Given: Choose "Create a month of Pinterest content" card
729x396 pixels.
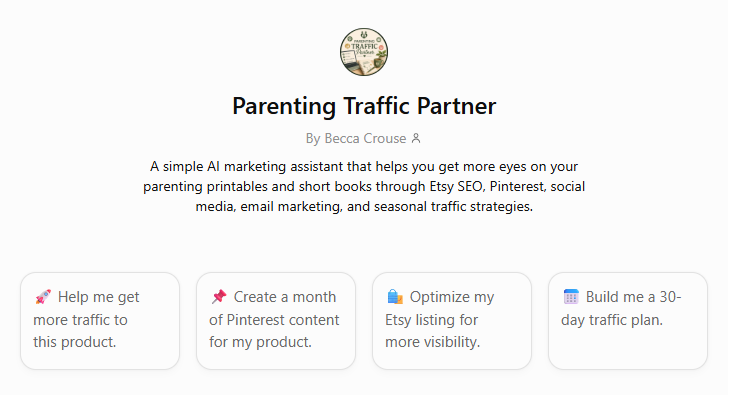Looking at the screenshot, I should coord(276,321).
